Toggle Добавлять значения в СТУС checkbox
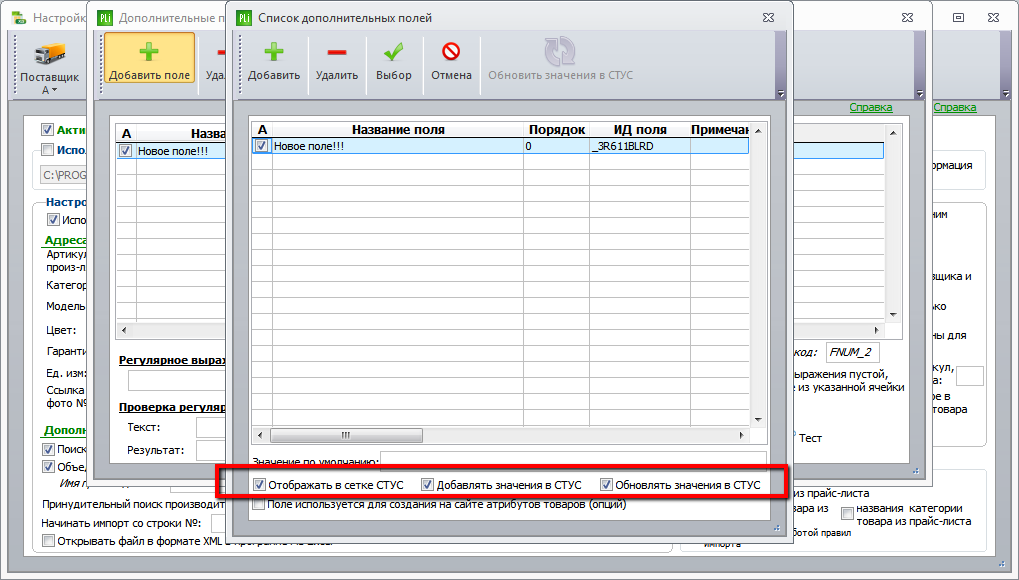 (x=427, y=484)
